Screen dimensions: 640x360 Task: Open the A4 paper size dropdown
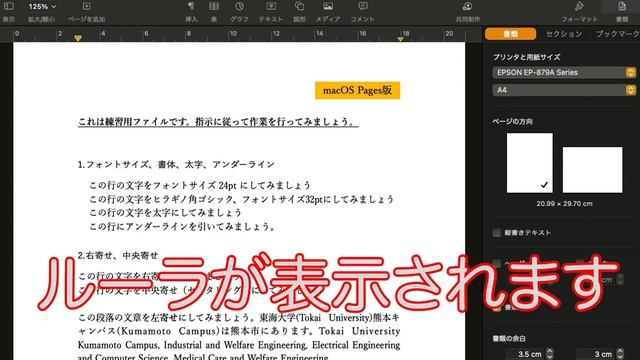click(x=564, y=90)
